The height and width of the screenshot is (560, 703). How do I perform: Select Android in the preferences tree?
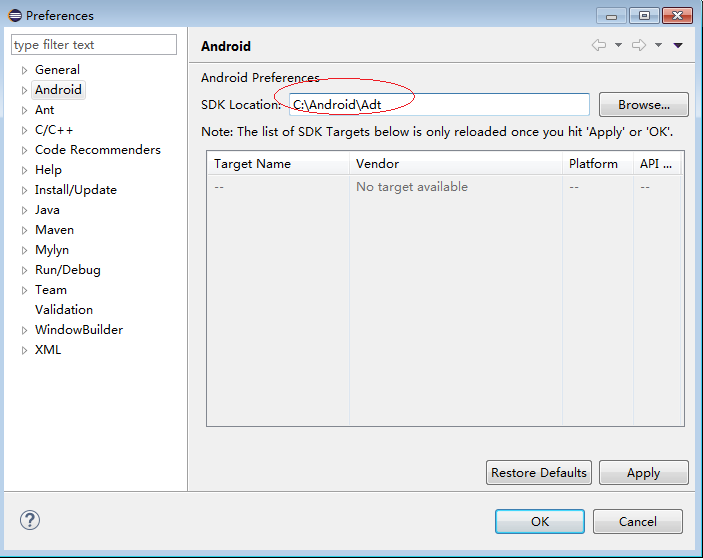coord(58,90)
